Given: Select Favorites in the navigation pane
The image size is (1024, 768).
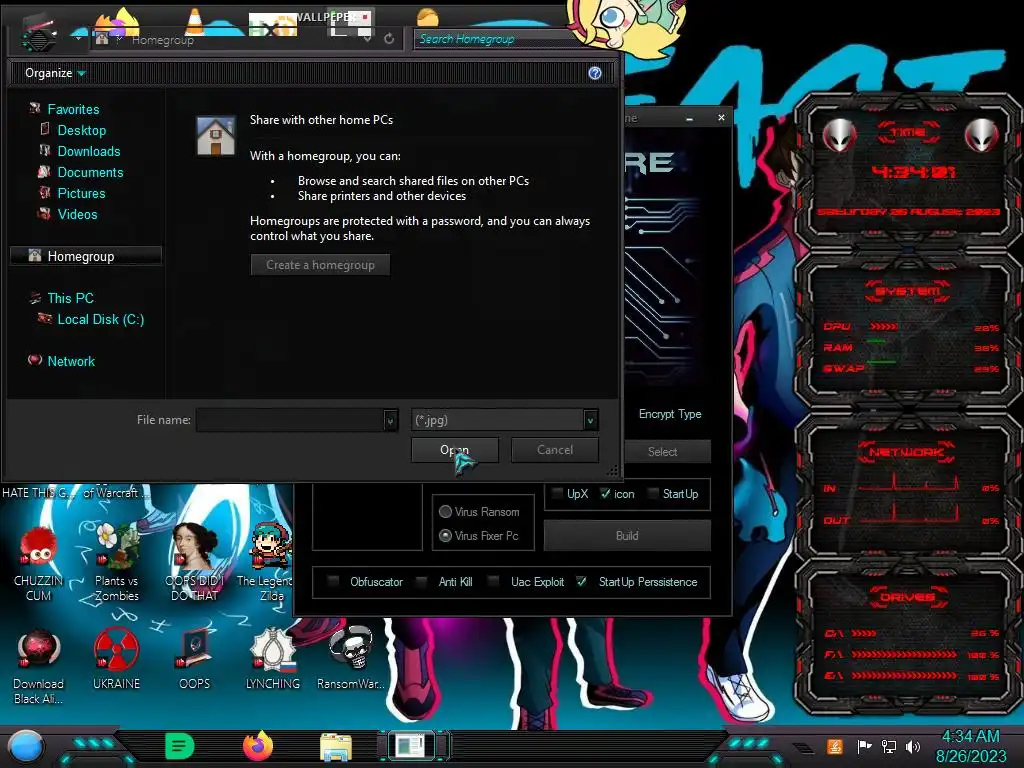Looking at the screenshot, I should click(73, 109).
